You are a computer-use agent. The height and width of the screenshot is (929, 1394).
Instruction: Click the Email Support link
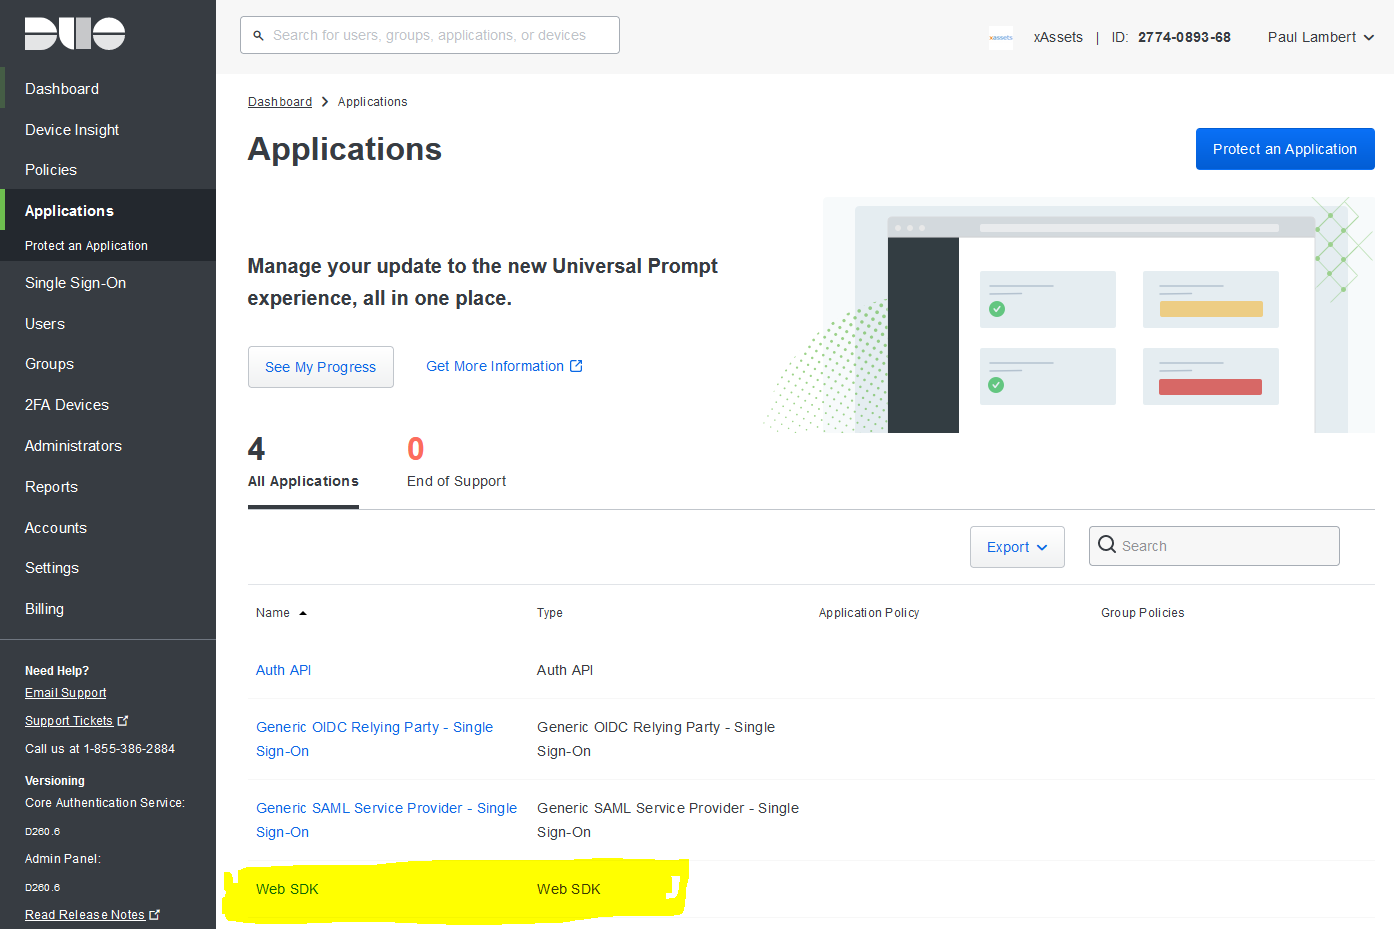tap(65, 692)
